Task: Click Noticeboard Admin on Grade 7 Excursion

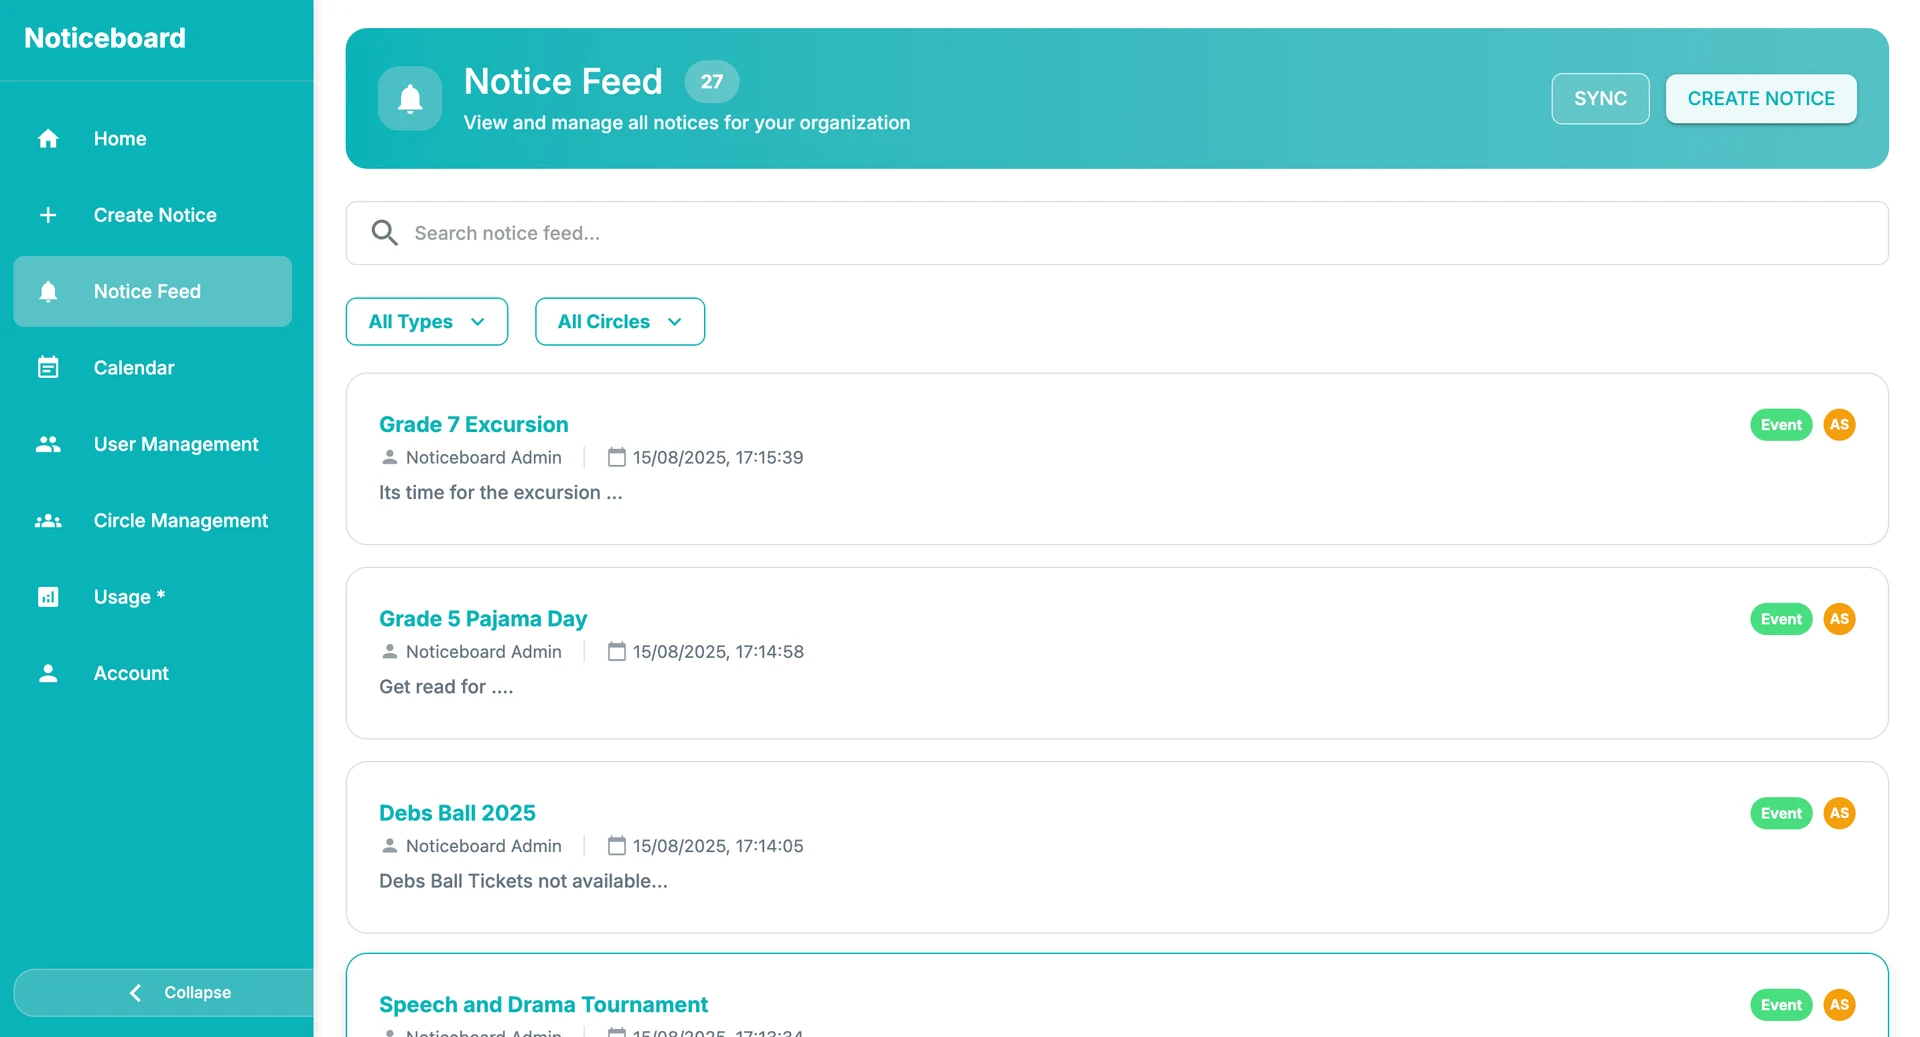Action: coord(484,457)
